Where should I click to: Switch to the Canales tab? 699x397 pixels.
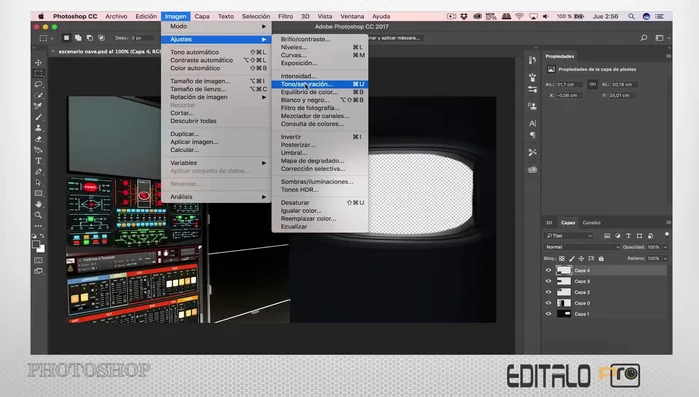[x=592, y=222]
